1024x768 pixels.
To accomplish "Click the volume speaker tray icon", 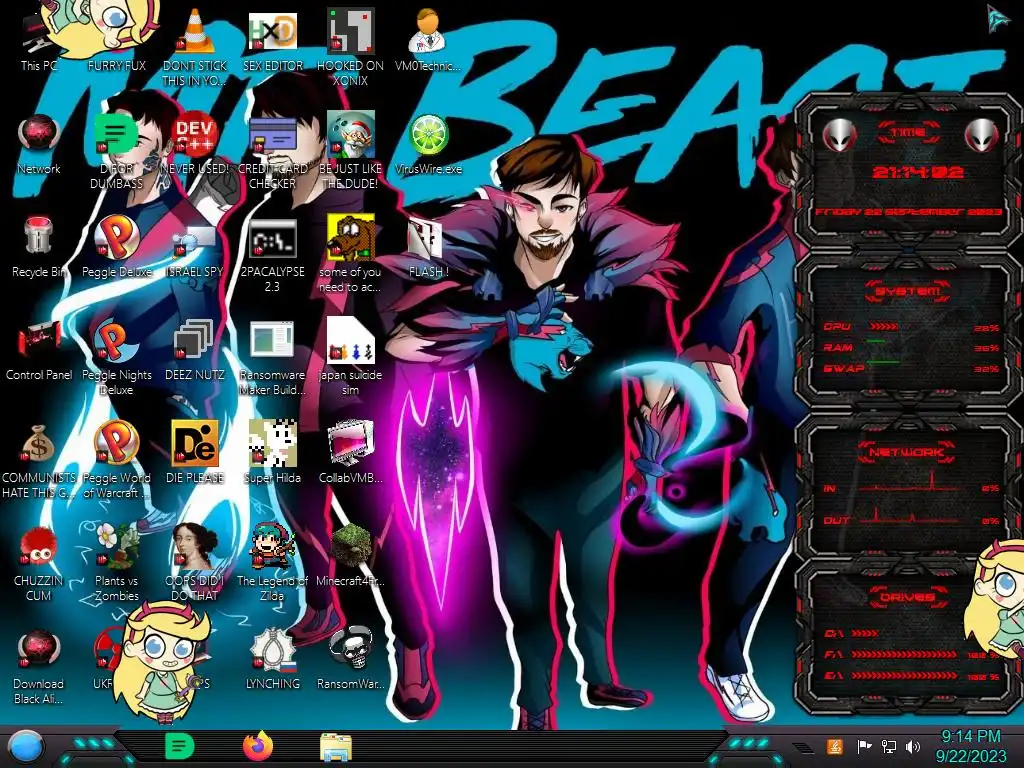I will (912, 746).
